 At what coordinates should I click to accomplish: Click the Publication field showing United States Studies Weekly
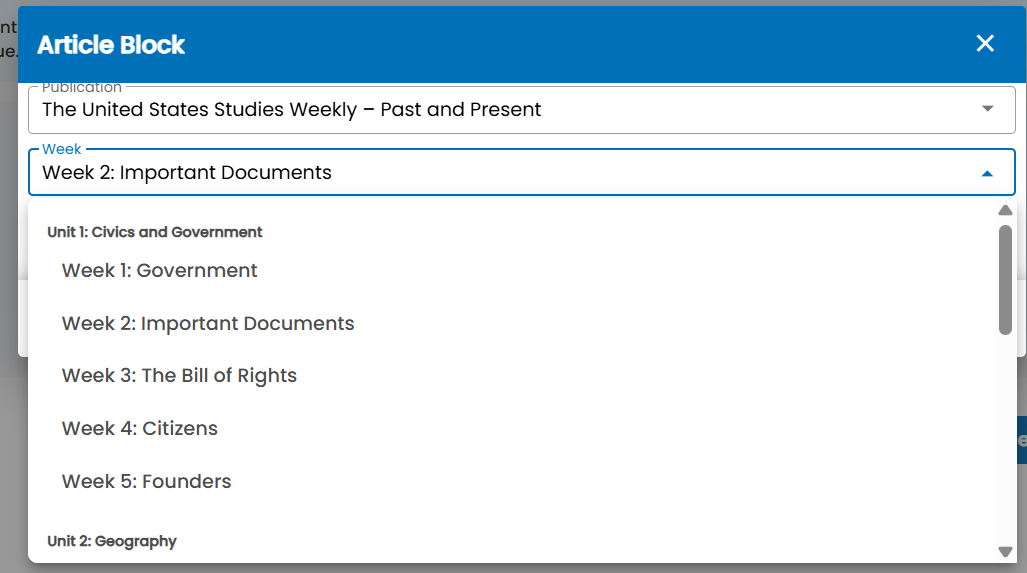[521, 109]
